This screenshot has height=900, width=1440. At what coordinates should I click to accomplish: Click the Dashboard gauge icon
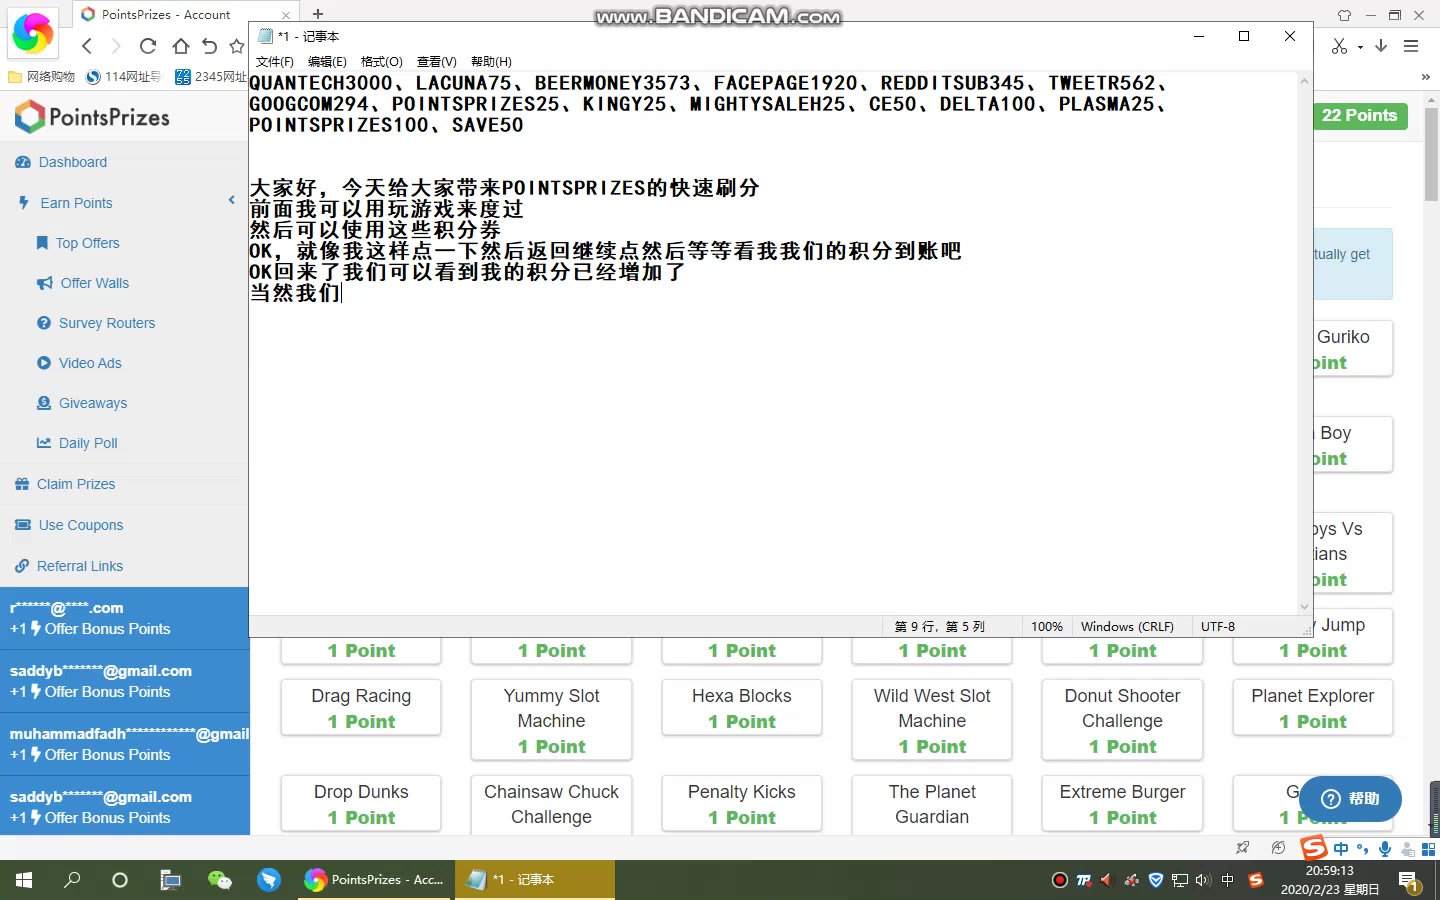coord(23,162)
